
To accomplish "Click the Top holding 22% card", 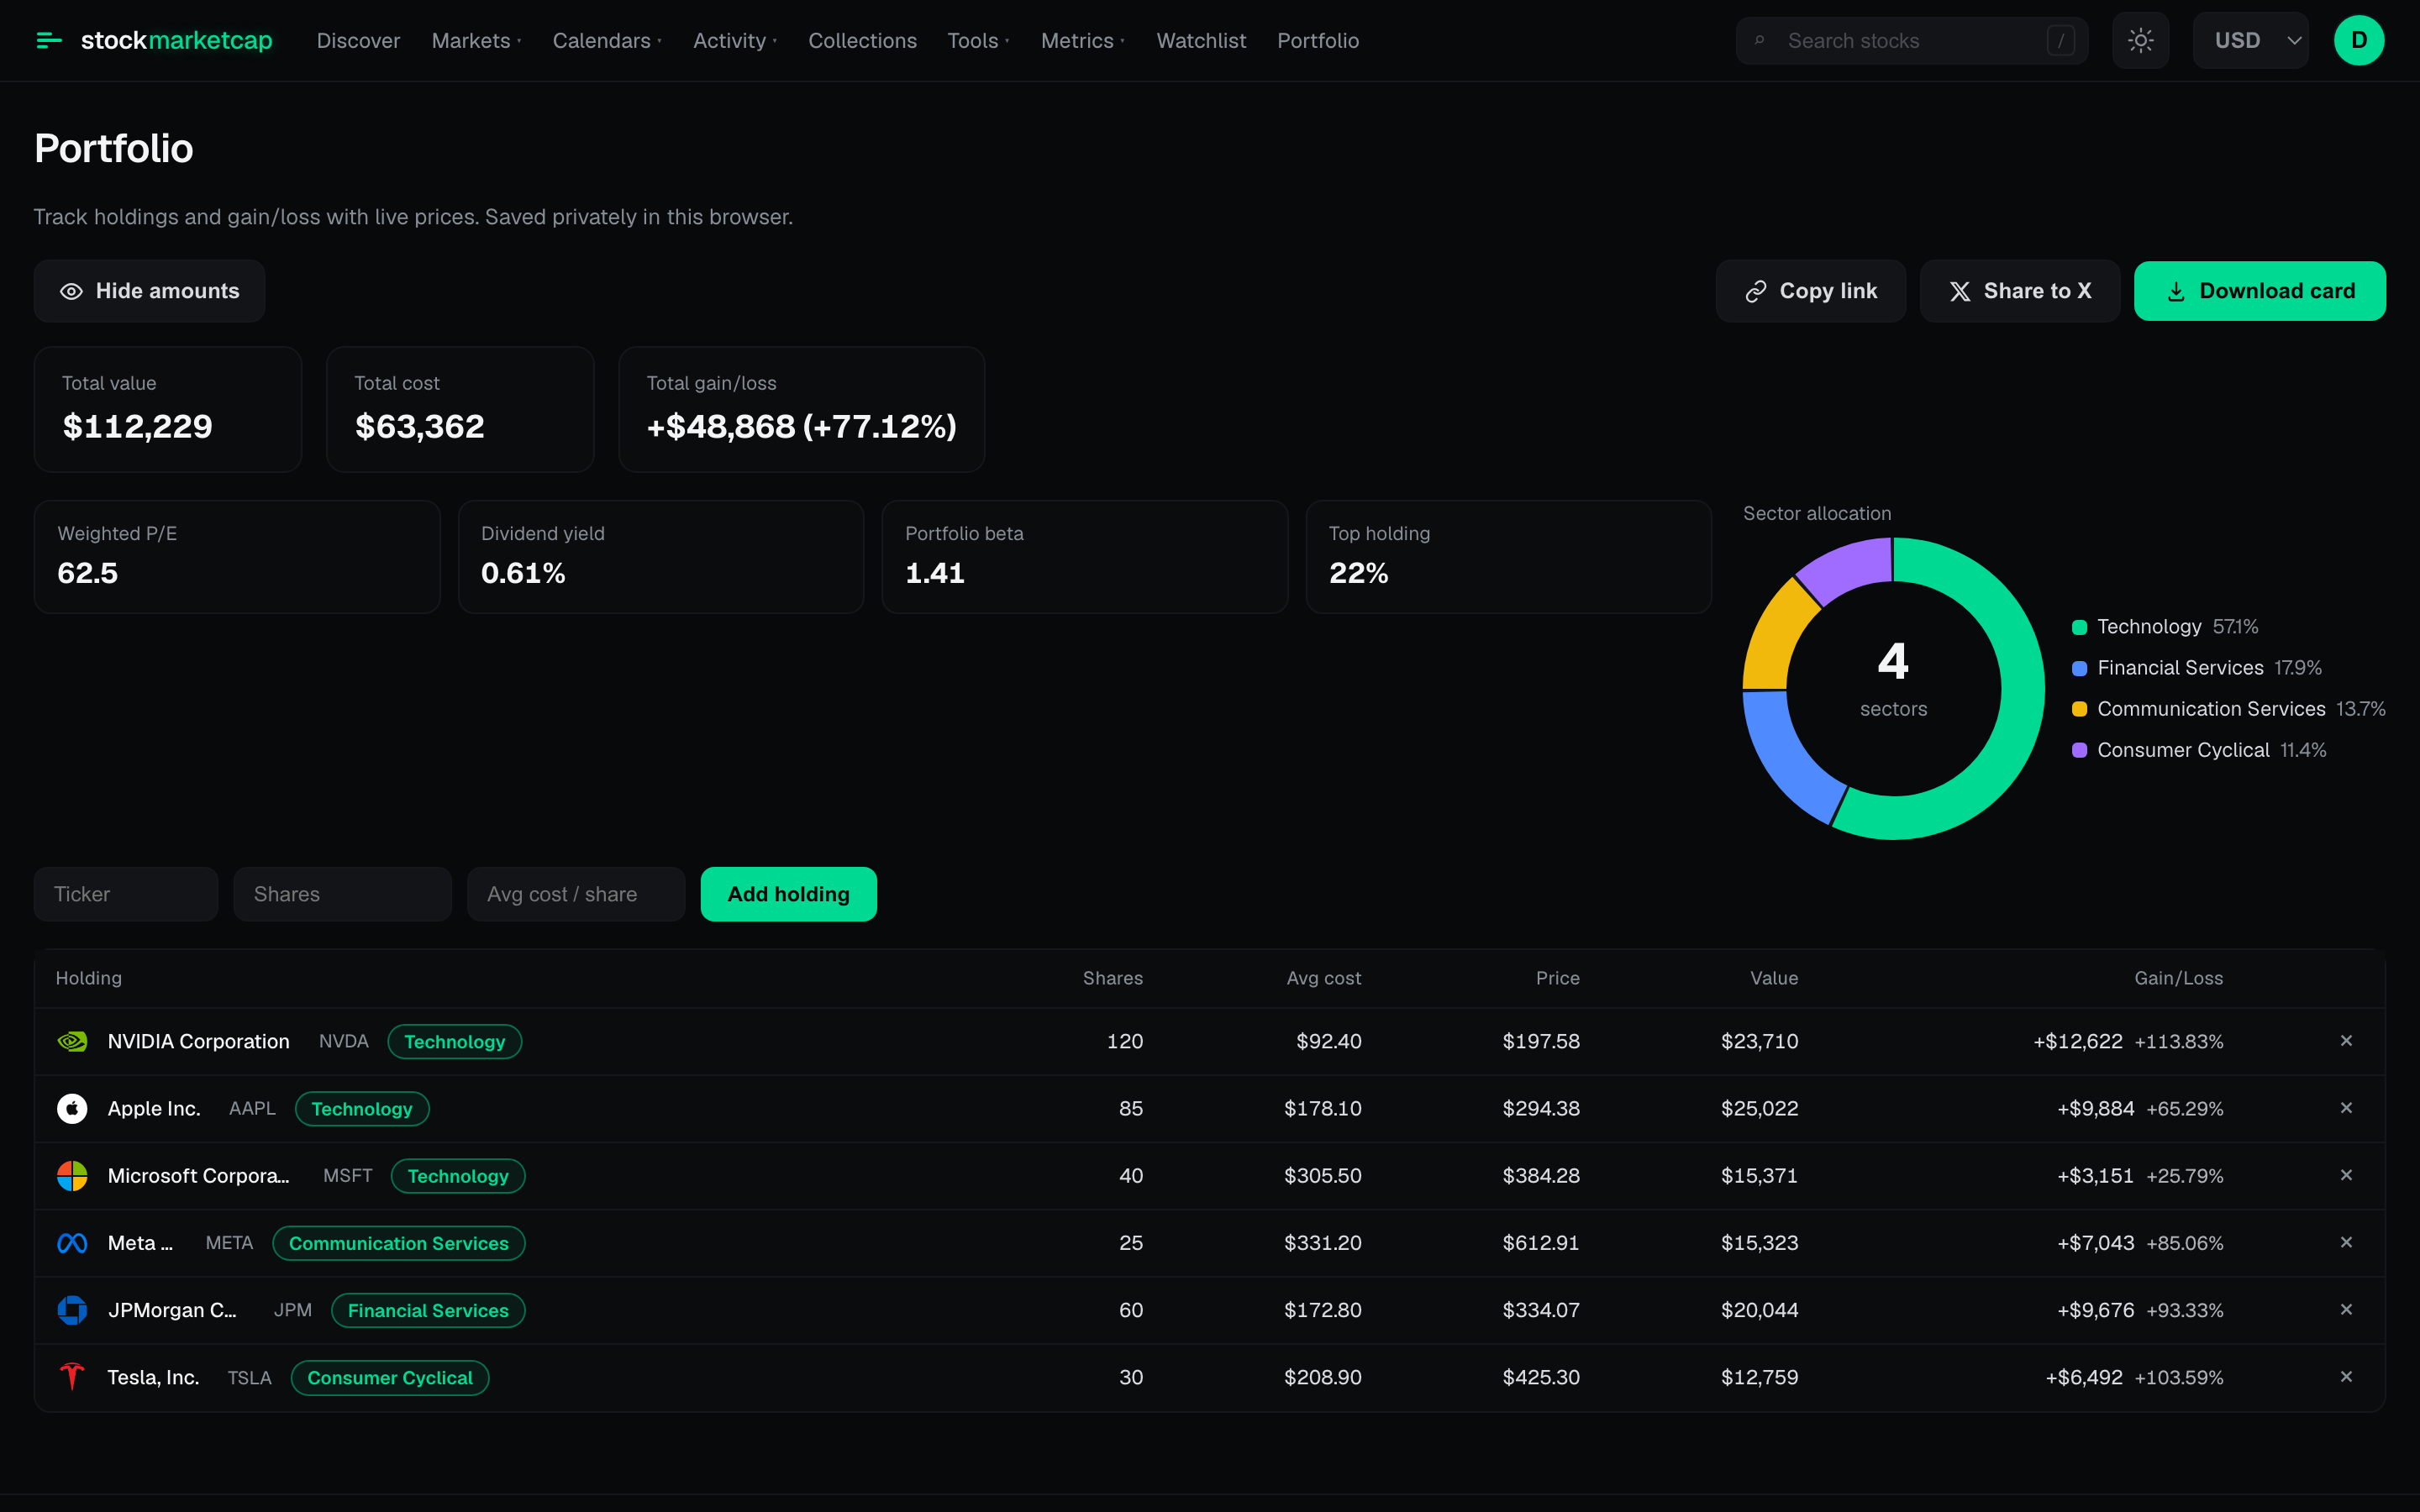I will (x=1508, y=557).
